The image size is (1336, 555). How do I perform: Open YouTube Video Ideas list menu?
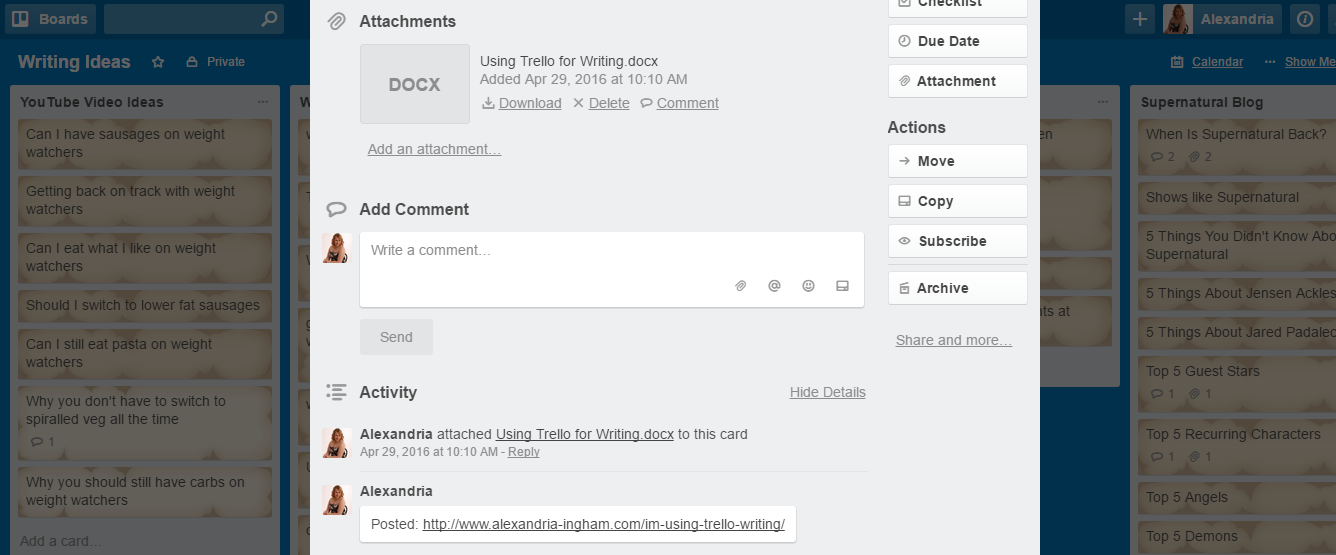(x=263, y=102)
